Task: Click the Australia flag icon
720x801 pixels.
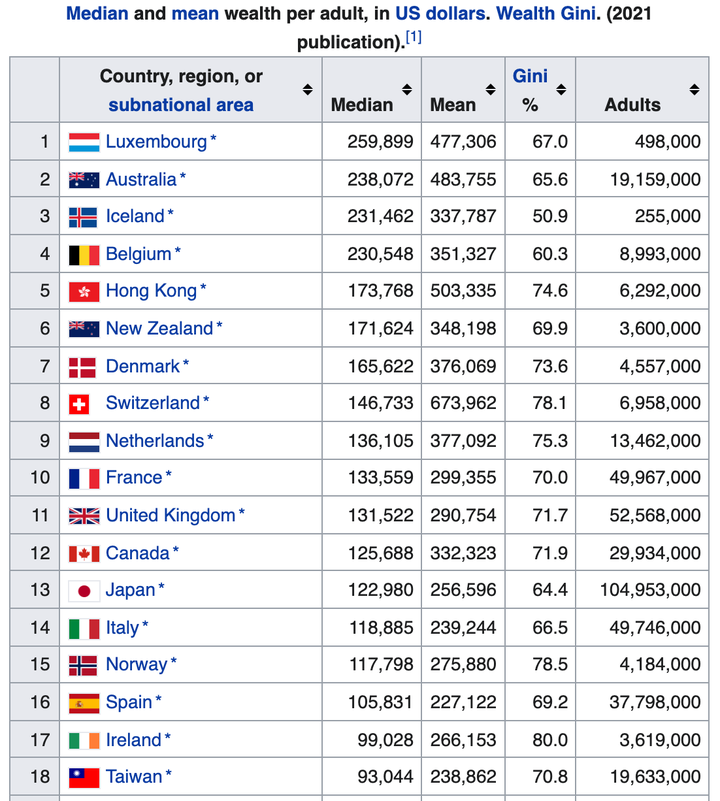Action: pos(84,180)
